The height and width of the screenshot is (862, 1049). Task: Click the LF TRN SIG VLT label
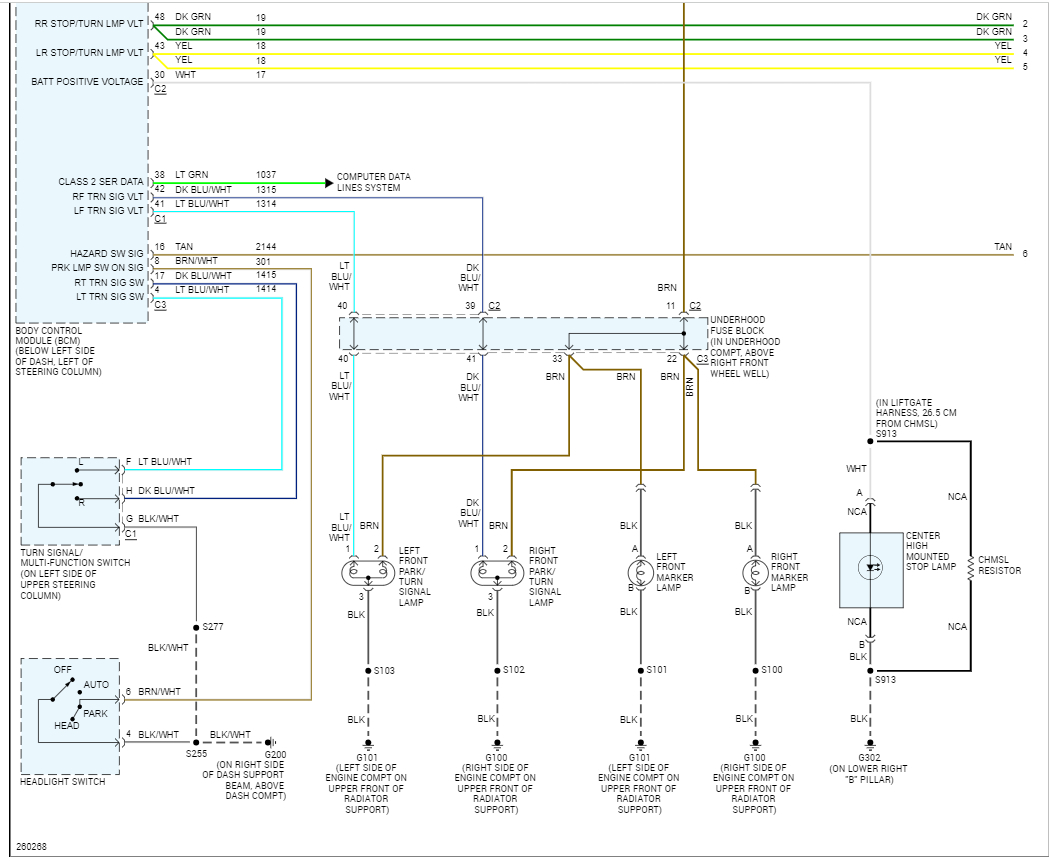[x=108, y=210]
